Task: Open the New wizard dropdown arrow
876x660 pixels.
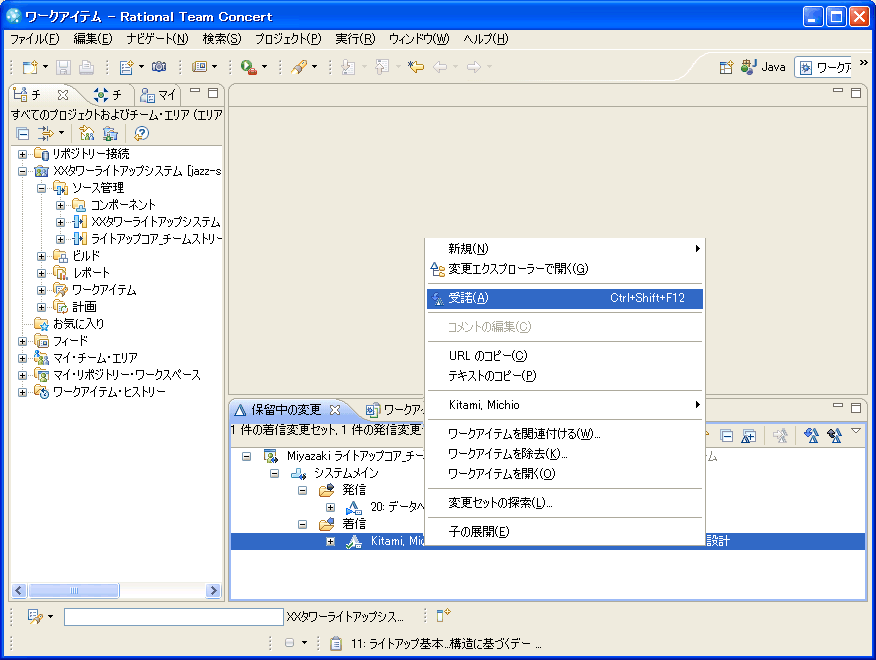Action: (46, 67)
